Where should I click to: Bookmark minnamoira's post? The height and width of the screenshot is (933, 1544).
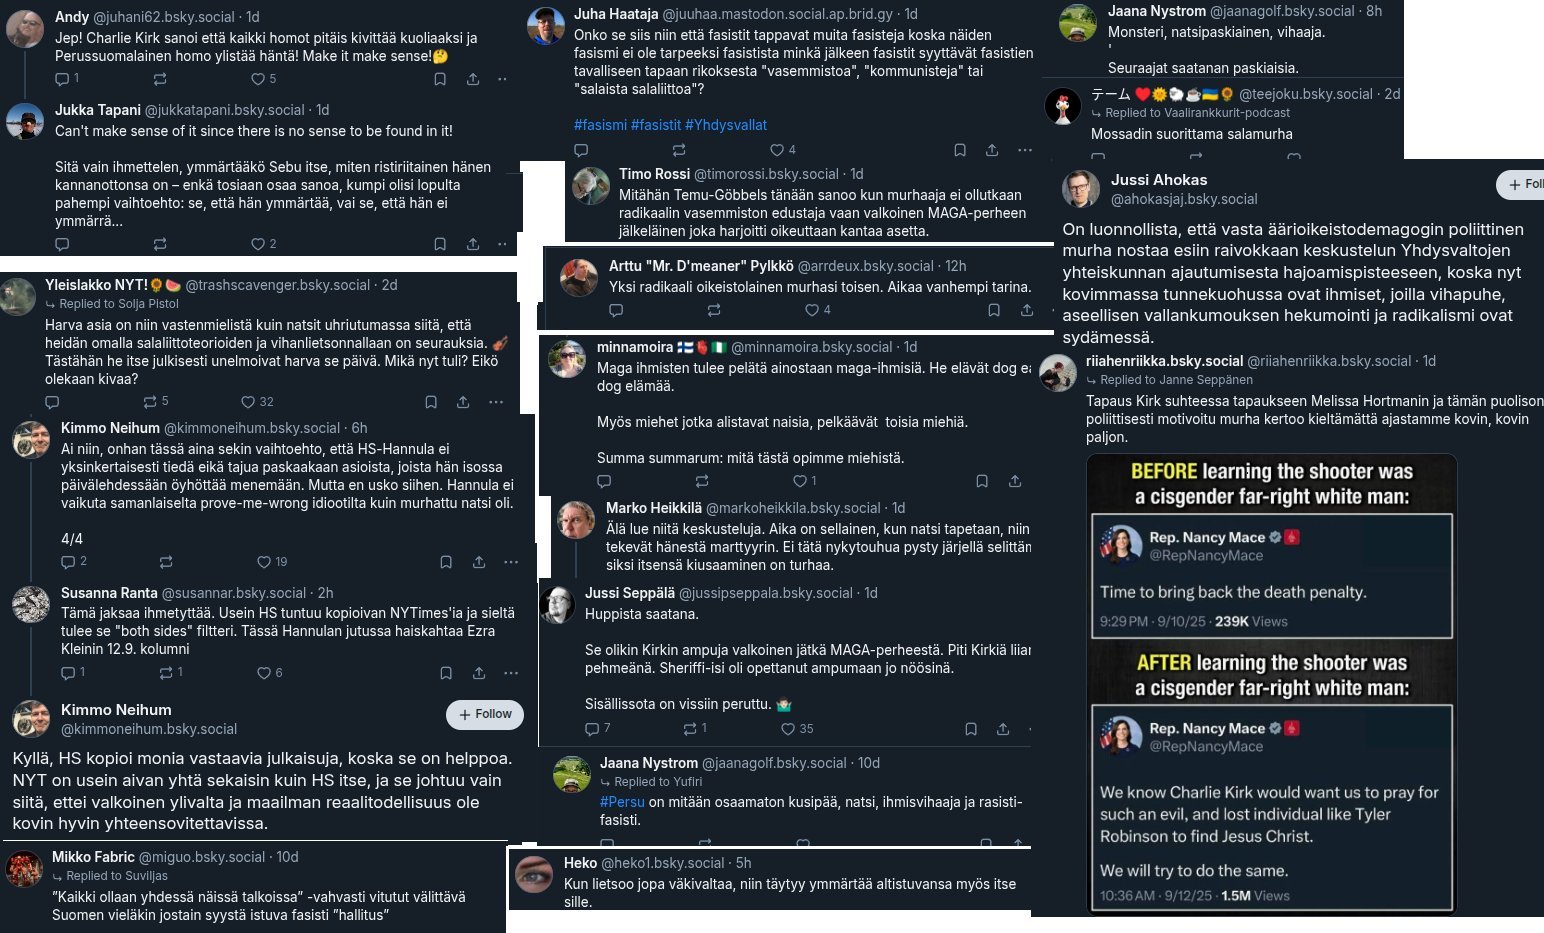[982, 481]
